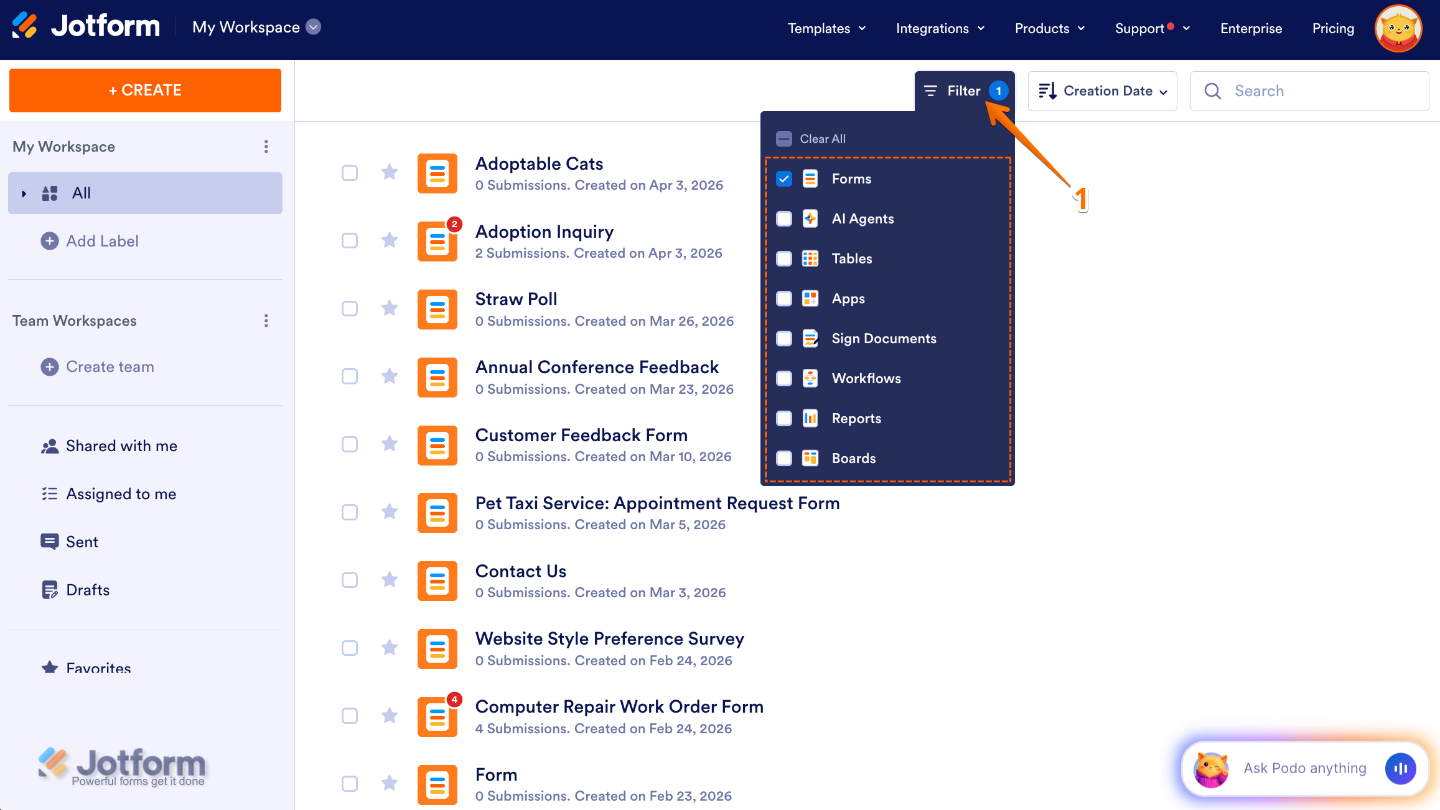This screenshot has height=810, width=1440.
Task: Open the Integrations menu
Action: coord(939,28)
